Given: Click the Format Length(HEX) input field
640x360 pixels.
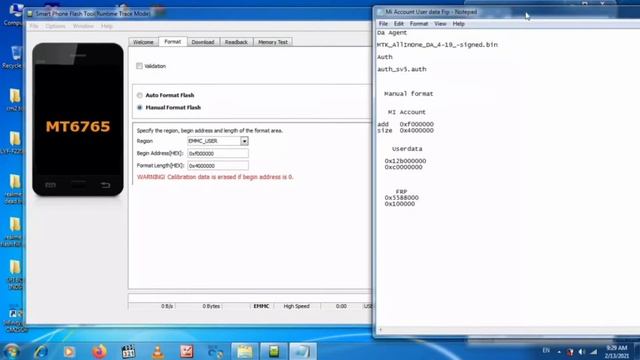Looking at the screenshot, I should (218, 166).
